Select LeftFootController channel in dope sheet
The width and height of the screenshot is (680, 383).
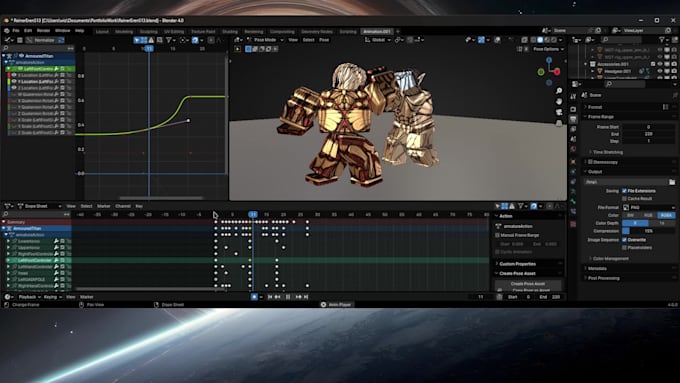point(34,260)
